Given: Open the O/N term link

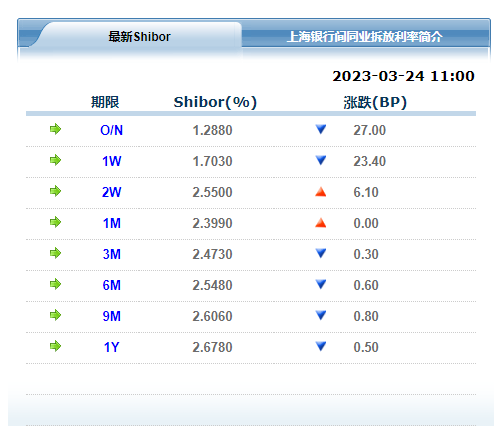Looking at the screenshot, I should pyautogui.click(x=111, y=130).
